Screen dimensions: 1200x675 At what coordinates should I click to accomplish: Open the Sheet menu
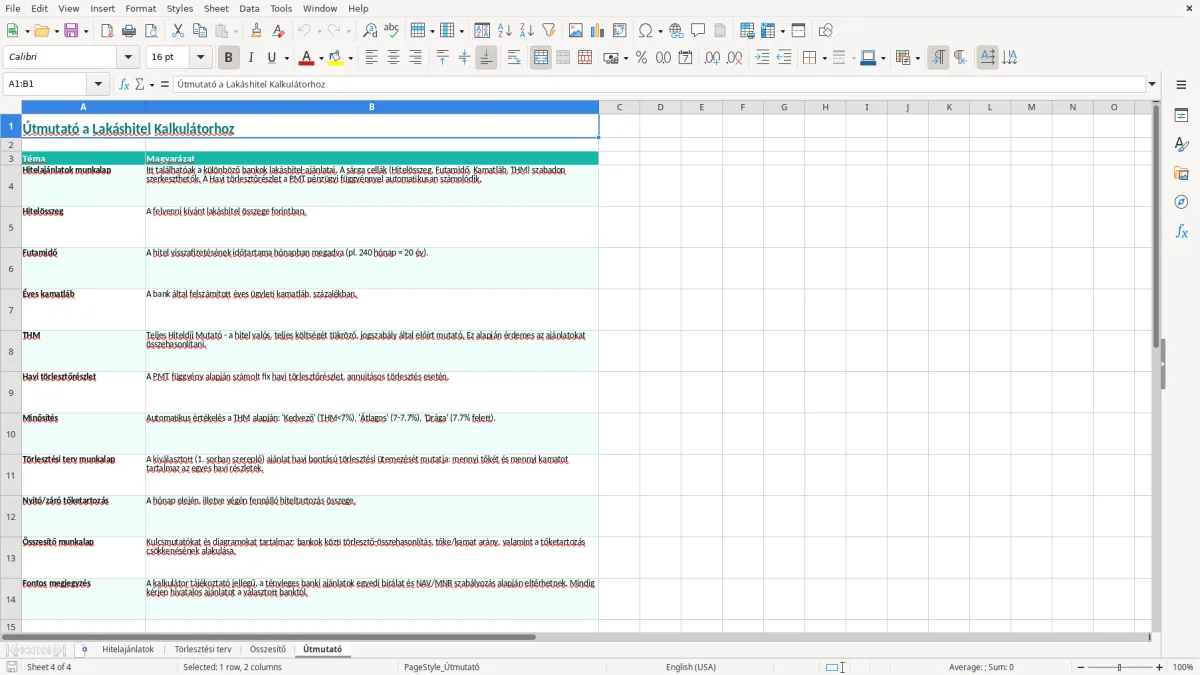click(216, 8)
